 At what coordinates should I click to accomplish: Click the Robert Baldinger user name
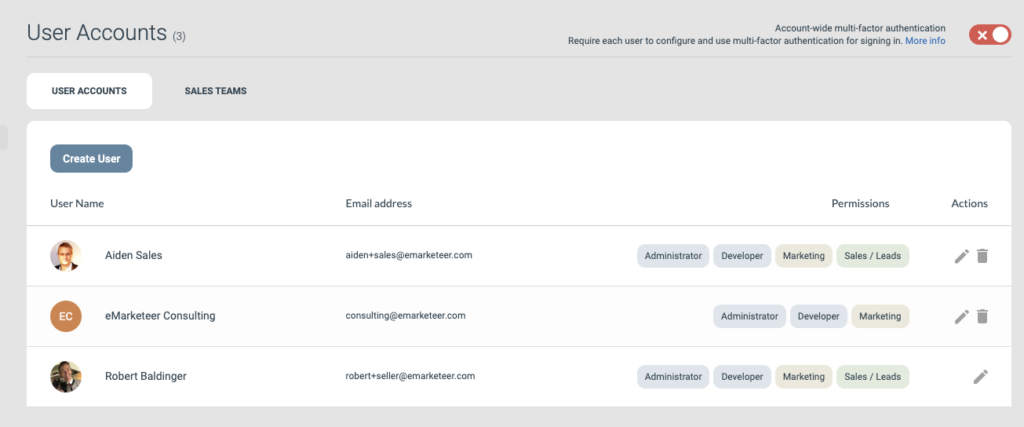point(146,377)
